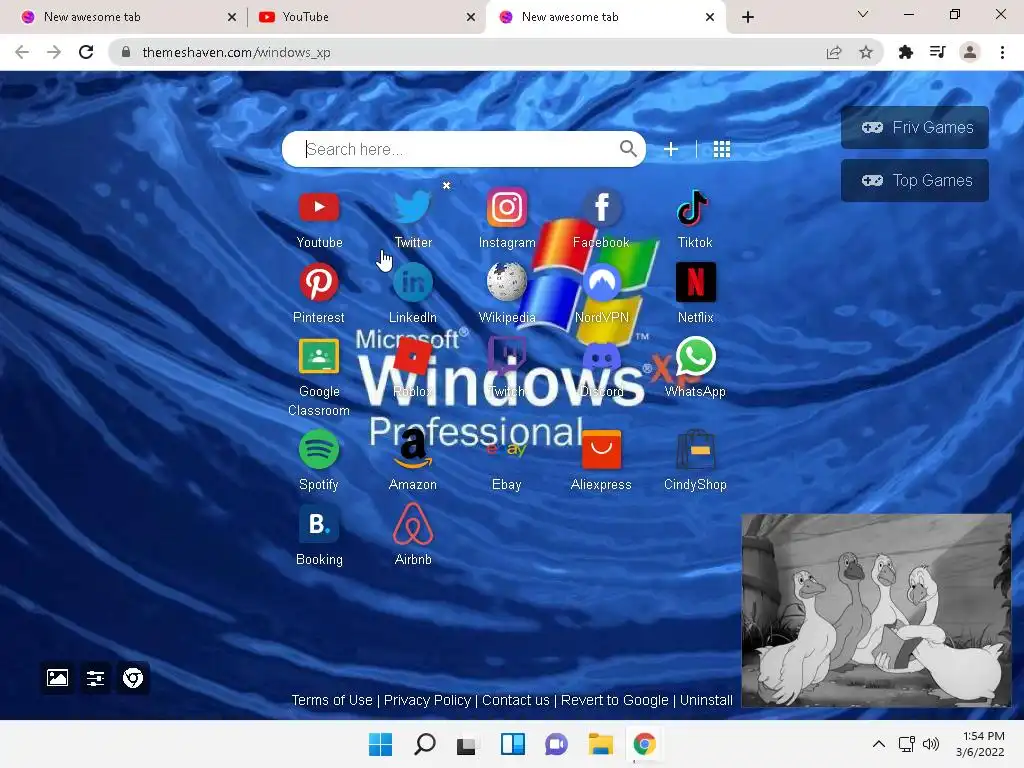Launch the NordVPN shortcut
The height and width of the screenshot is (768, 1024).
[601, 282]
